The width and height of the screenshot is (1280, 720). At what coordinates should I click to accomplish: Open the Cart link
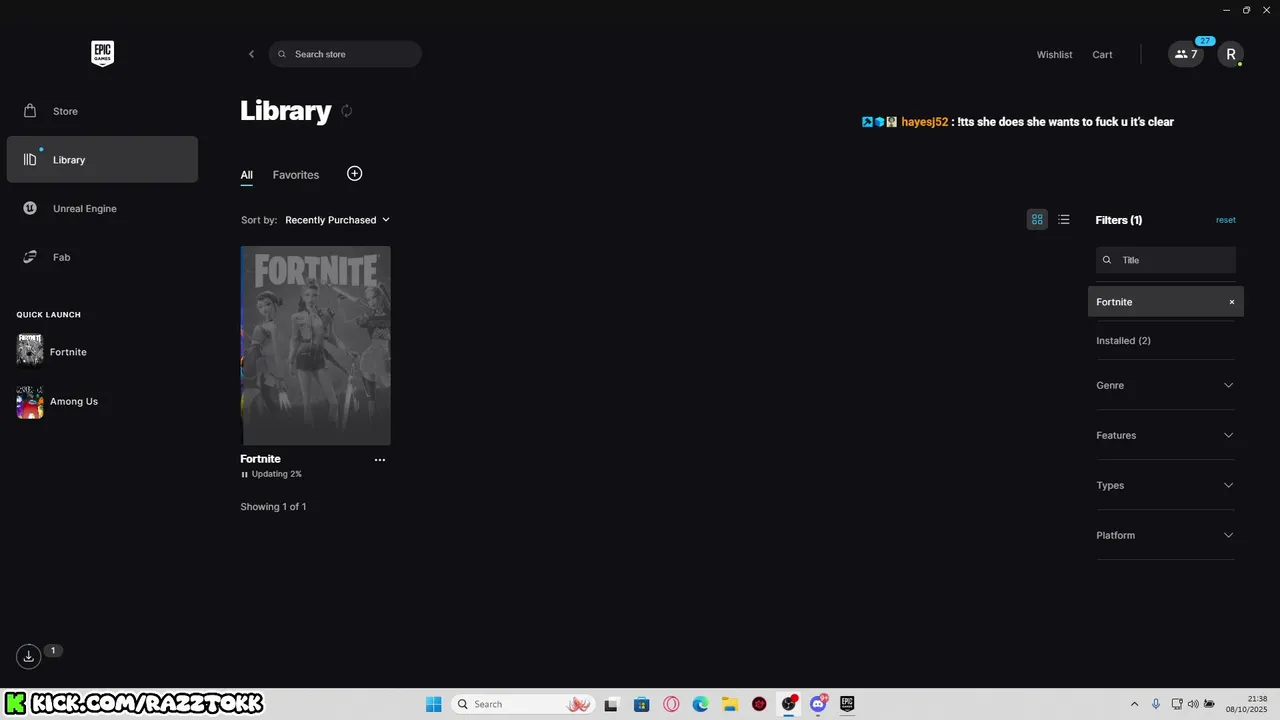pos(1102,55)
